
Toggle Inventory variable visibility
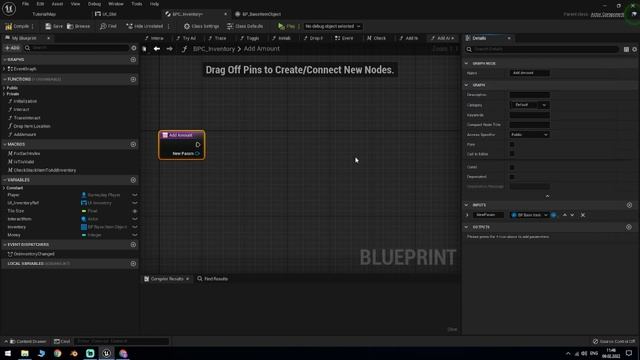[x=135, y=227]
